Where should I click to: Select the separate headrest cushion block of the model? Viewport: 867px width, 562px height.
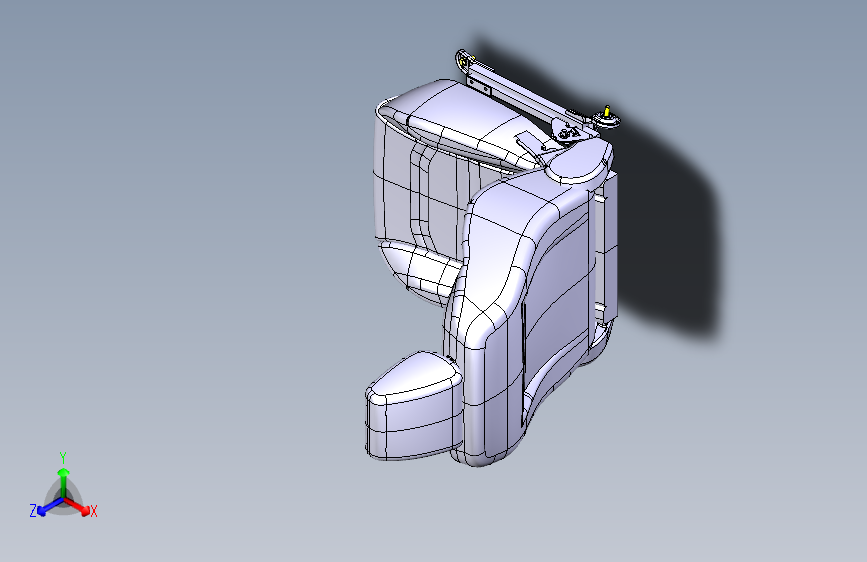point(413,406)
